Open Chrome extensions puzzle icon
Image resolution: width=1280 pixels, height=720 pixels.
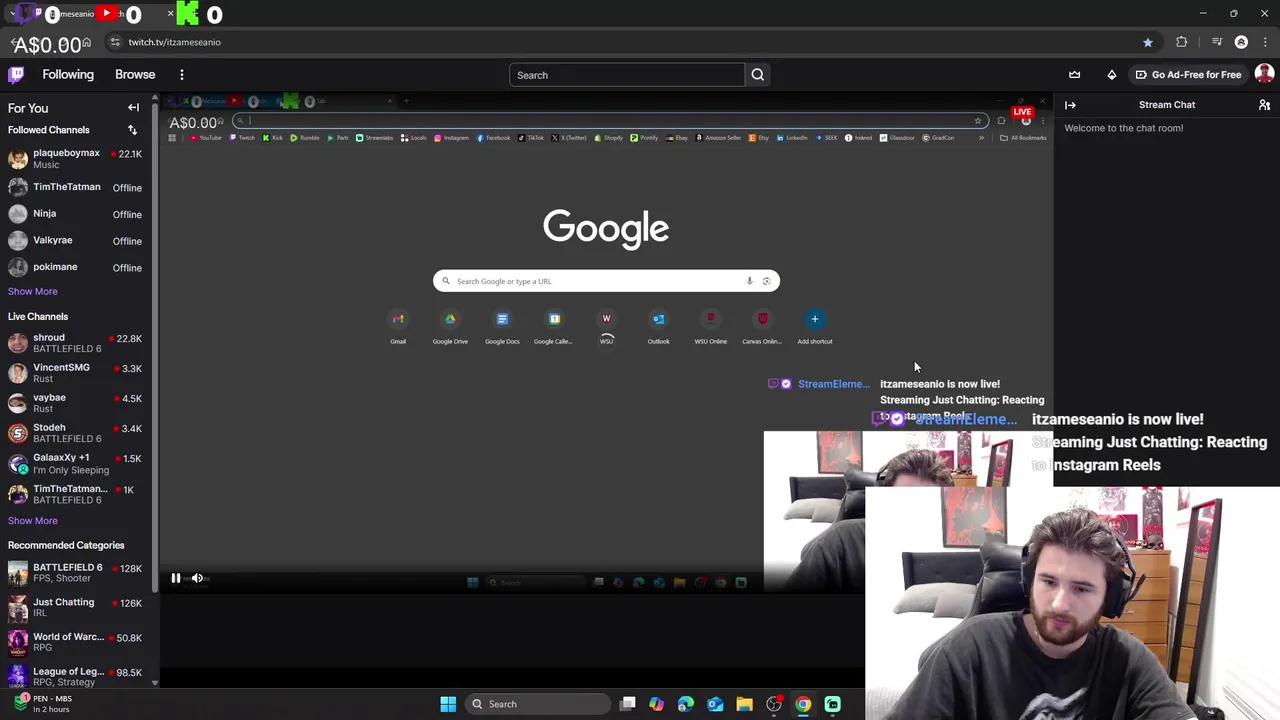pyautogui.click(x=1182, y=42)
